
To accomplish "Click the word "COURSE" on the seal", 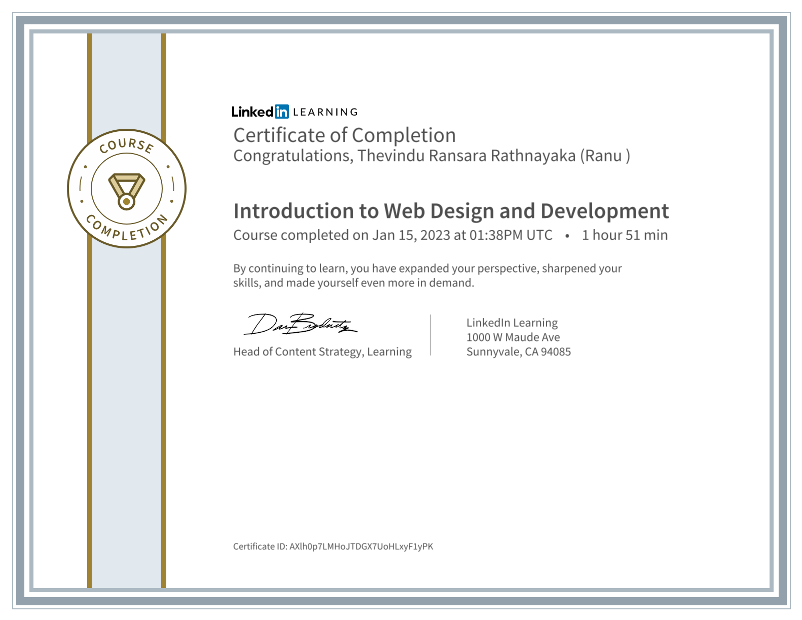I will coord(126,148).
